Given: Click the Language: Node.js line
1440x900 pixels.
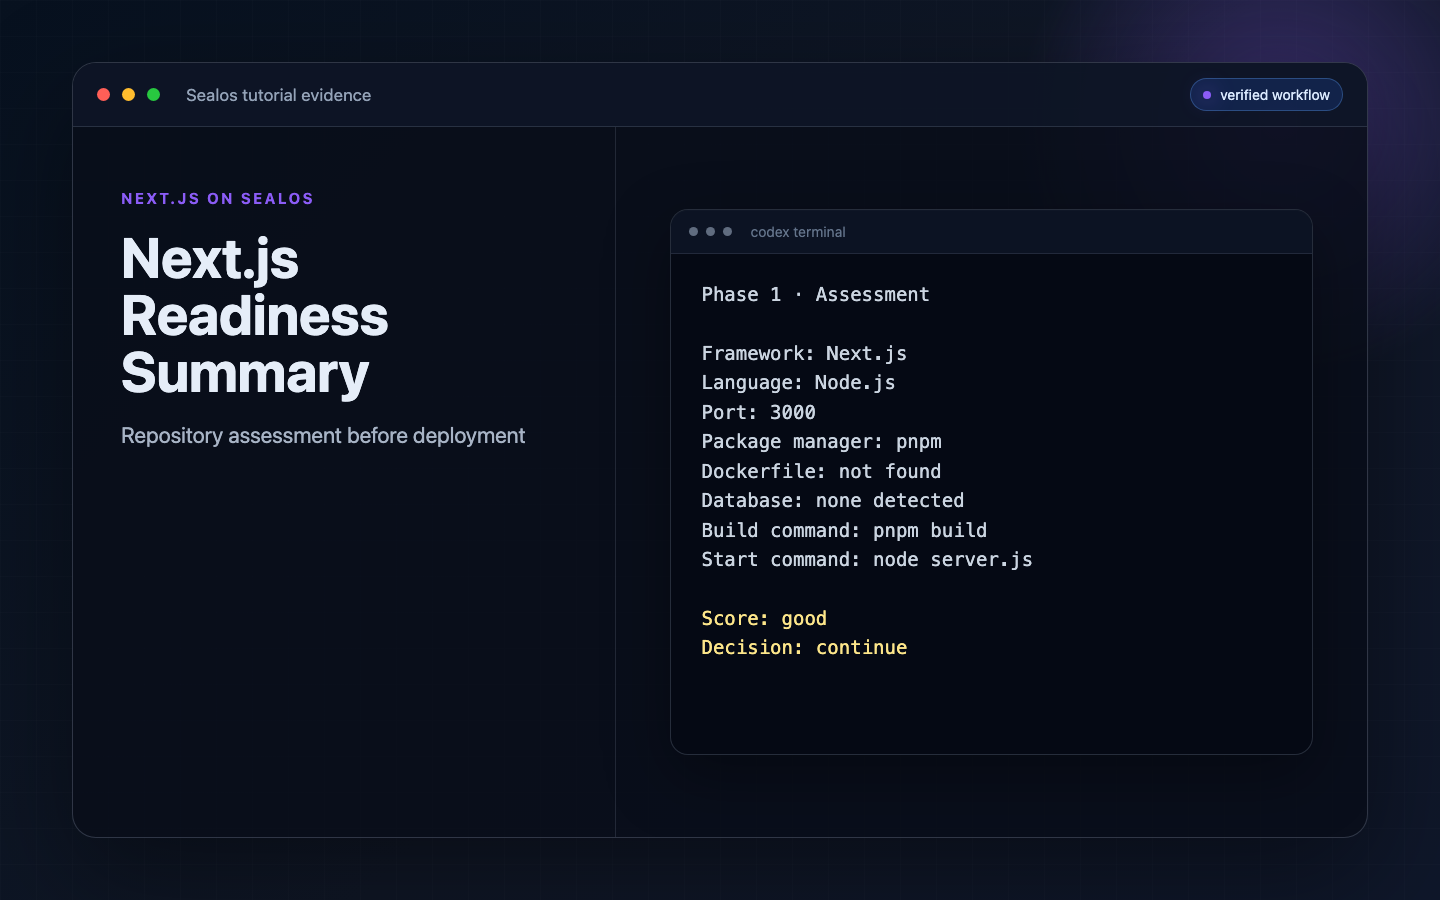Looking at the screenshot, I should (798, 383).
